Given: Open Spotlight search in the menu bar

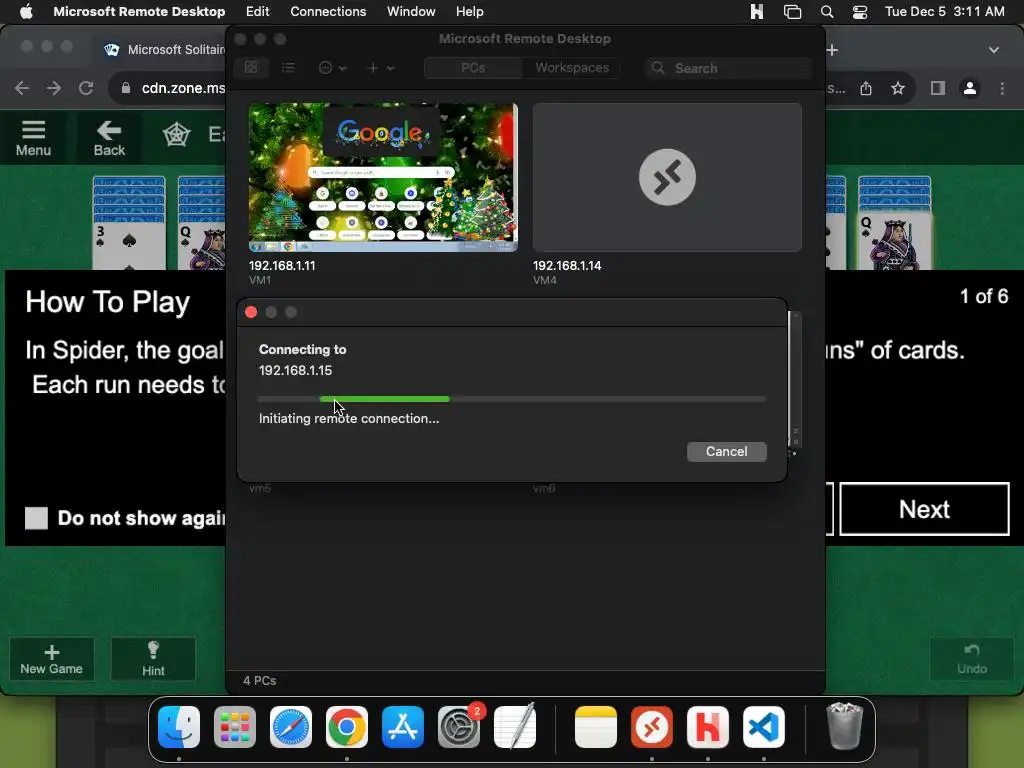Looking at the screenshot, I should coord(827,11).
